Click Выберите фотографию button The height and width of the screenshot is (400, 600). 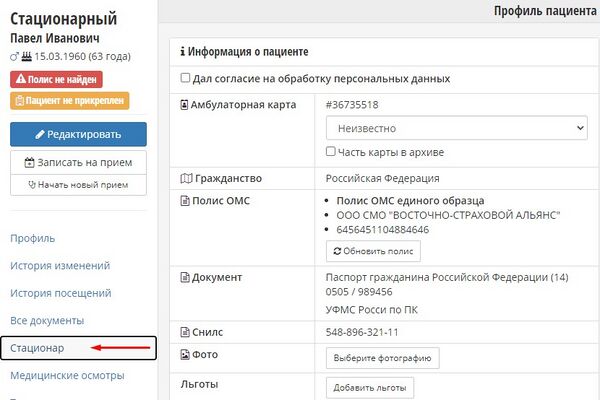click(383, 358)
